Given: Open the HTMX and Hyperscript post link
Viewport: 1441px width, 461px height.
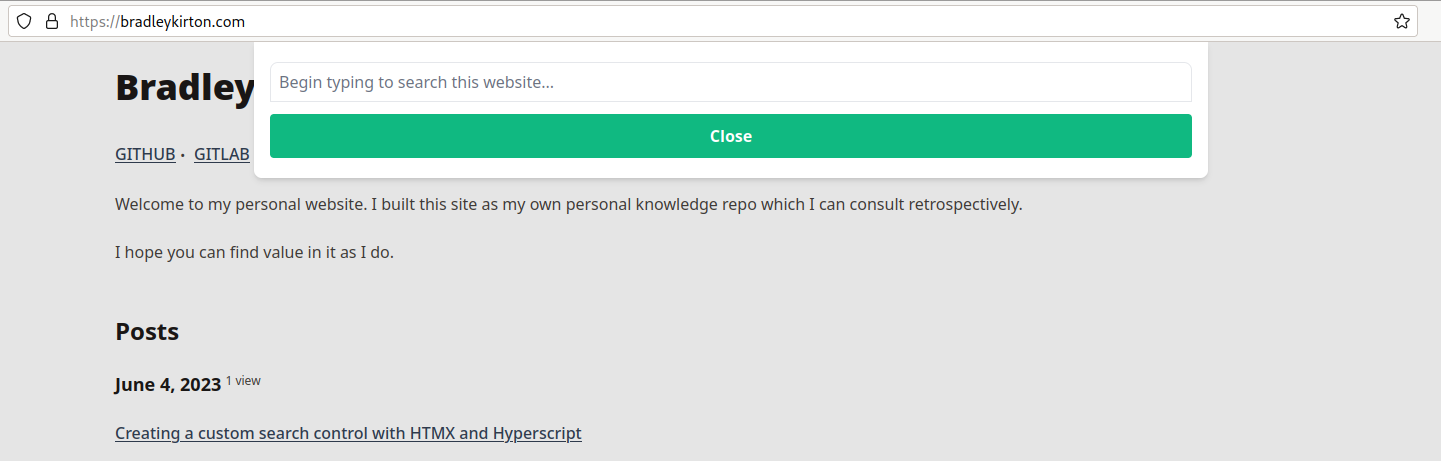Looking at the screenshot, I should click(348, 433).
